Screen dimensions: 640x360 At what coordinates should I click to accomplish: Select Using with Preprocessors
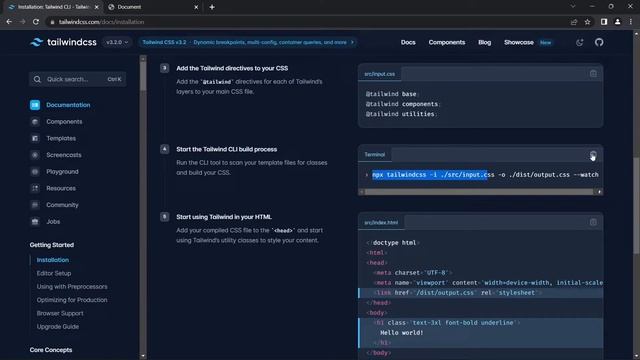point(72,287)
